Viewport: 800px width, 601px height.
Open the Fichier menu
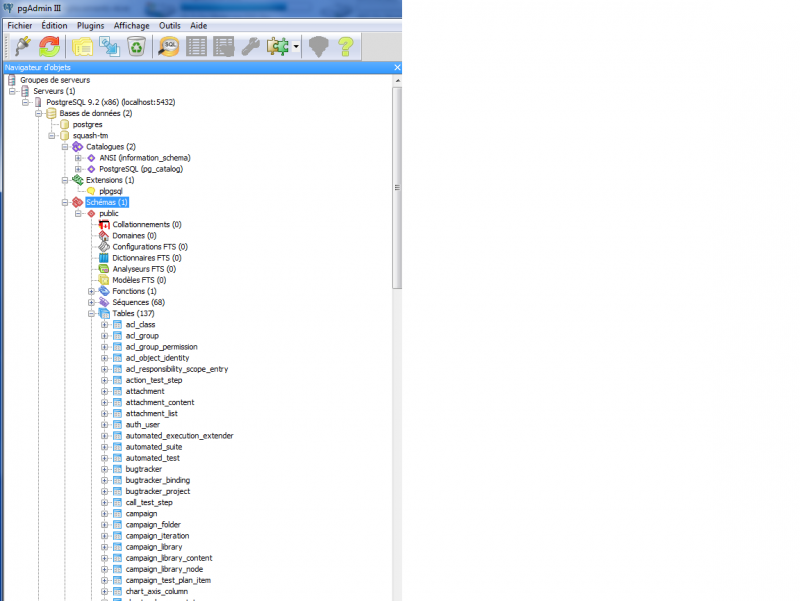[20, 26]
